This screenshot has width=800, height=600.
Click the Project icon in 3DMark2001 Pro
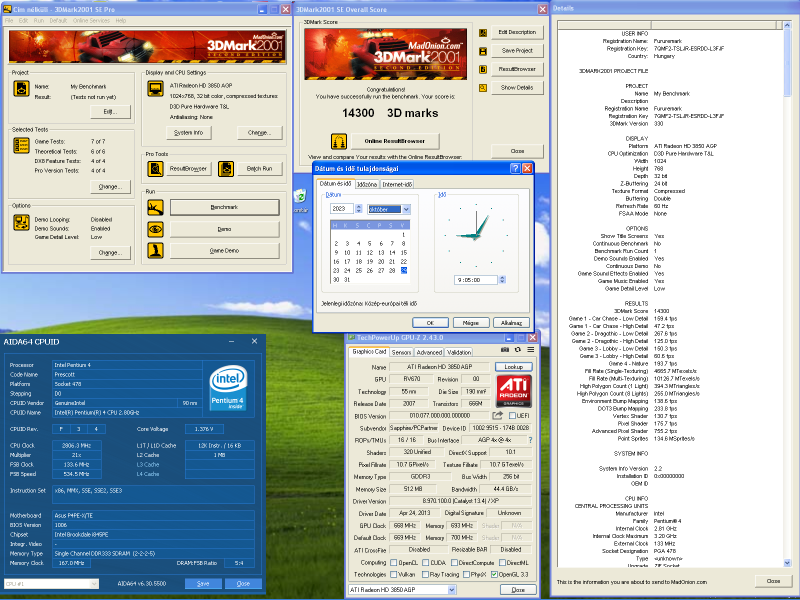point(21,89)
